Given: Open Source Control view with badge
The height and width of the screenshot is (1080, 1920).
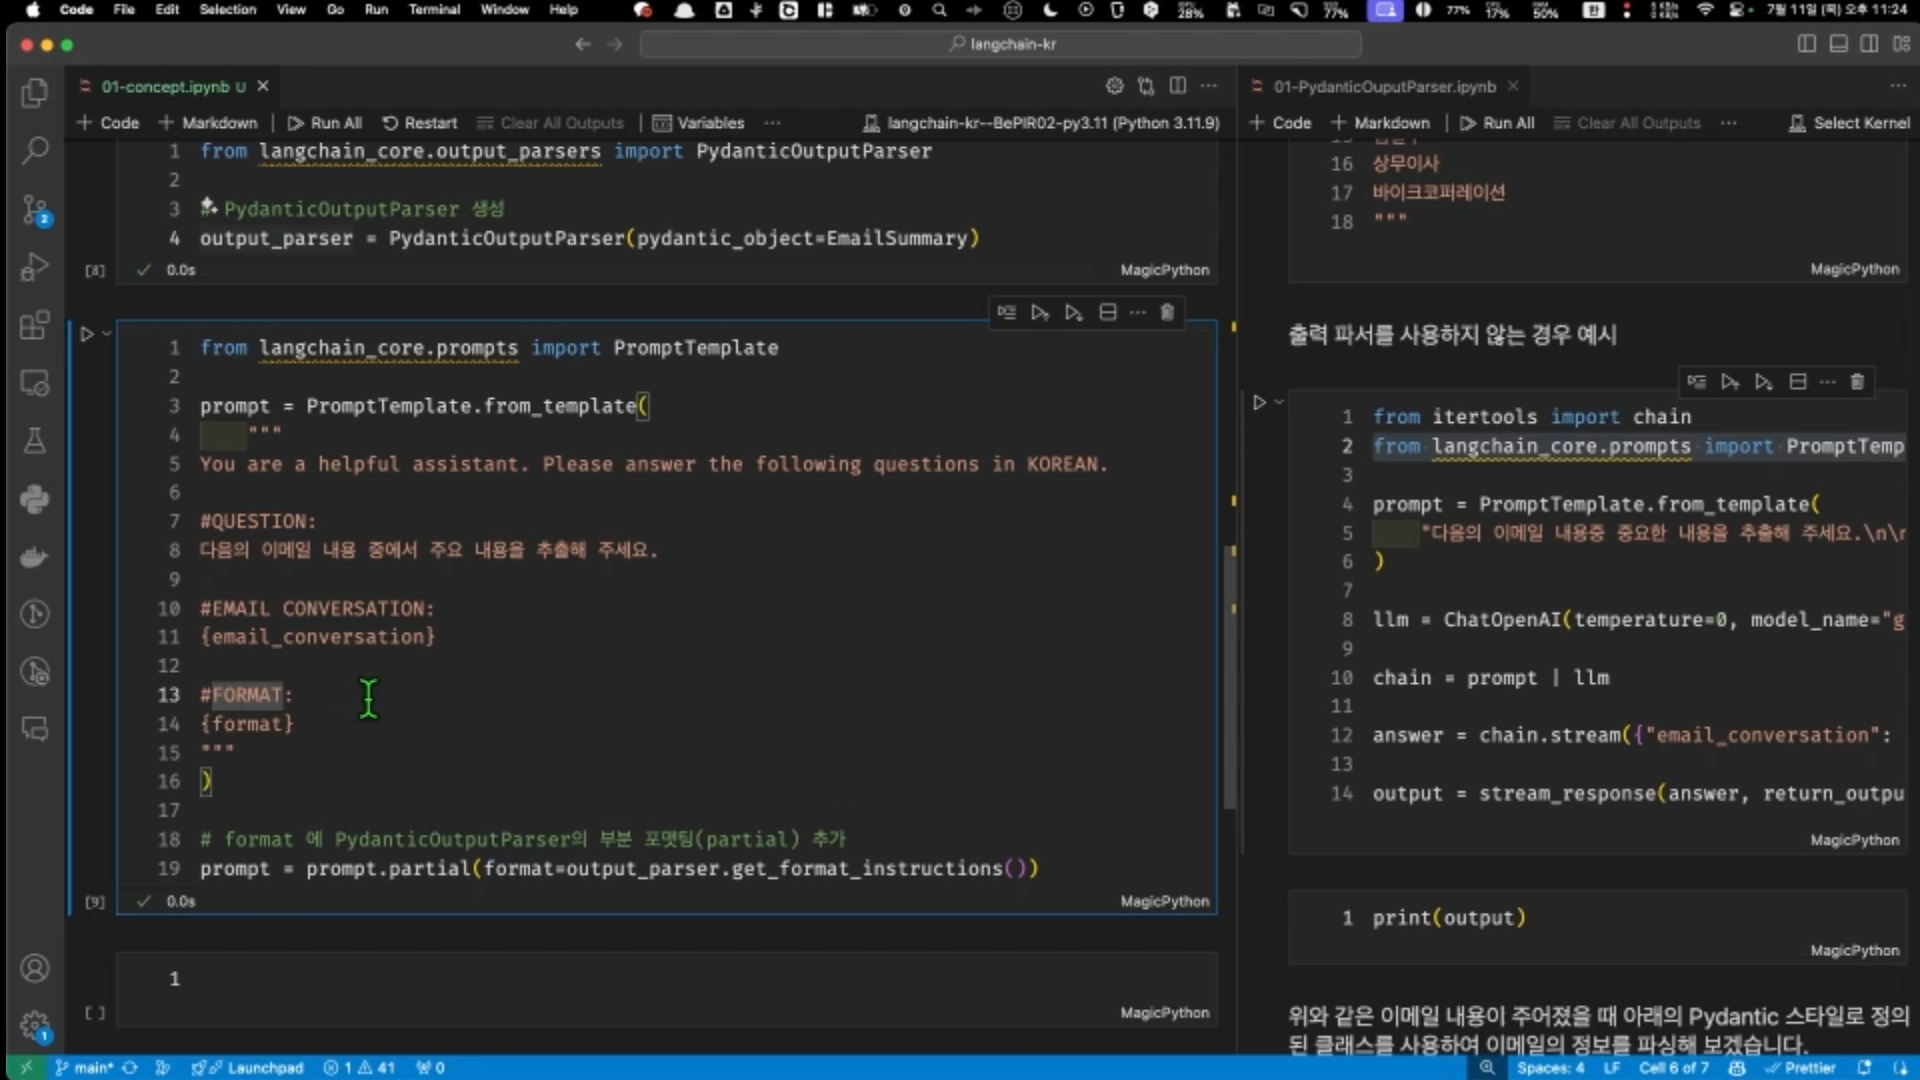Looking at the screenshot, I should [x=34, y=210].
